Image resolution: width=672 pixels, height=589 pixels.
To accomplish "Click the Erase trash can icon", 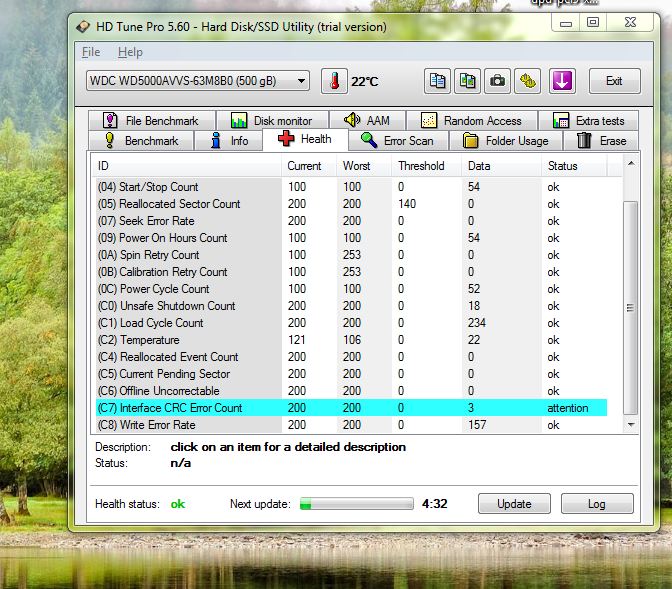I will click(584, 140).
